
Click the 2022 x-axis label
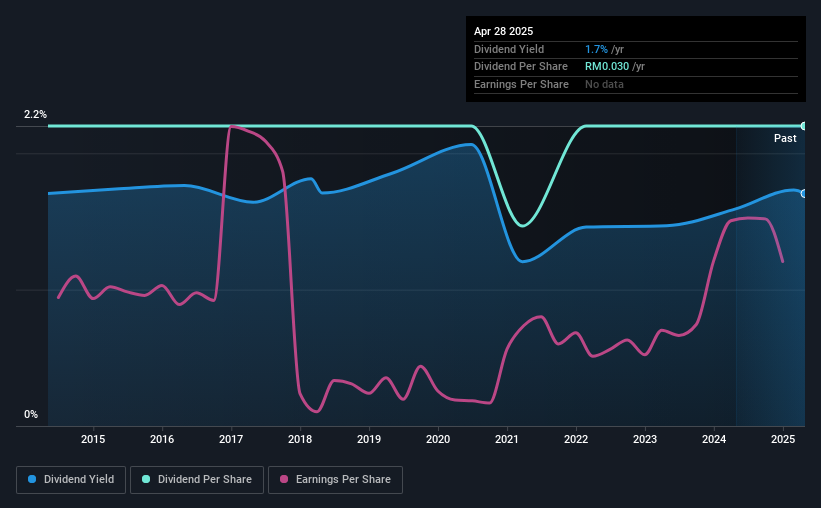(576, 439)
